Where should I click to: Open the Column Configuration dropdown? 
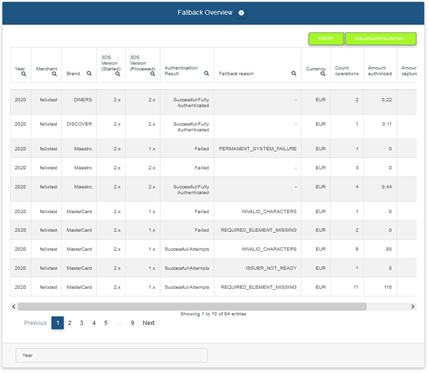coord(381,39)
